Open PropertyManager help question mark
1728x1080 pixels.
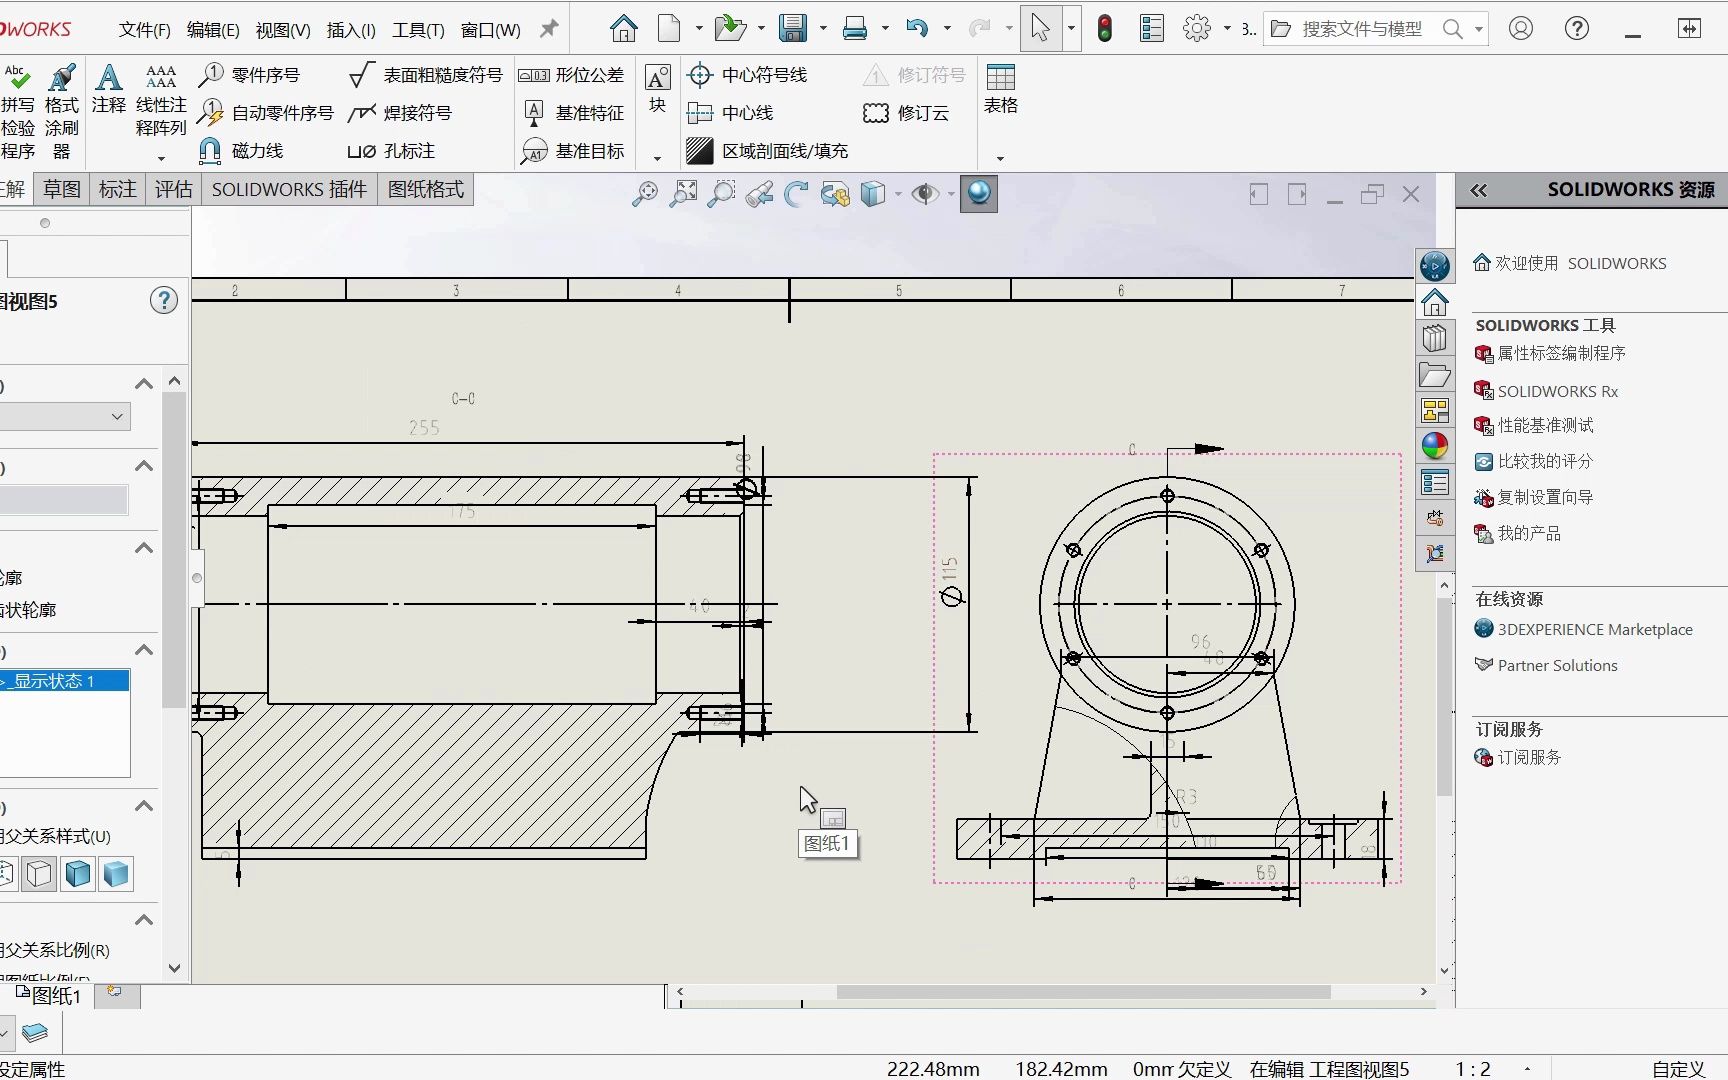point(164,300)
